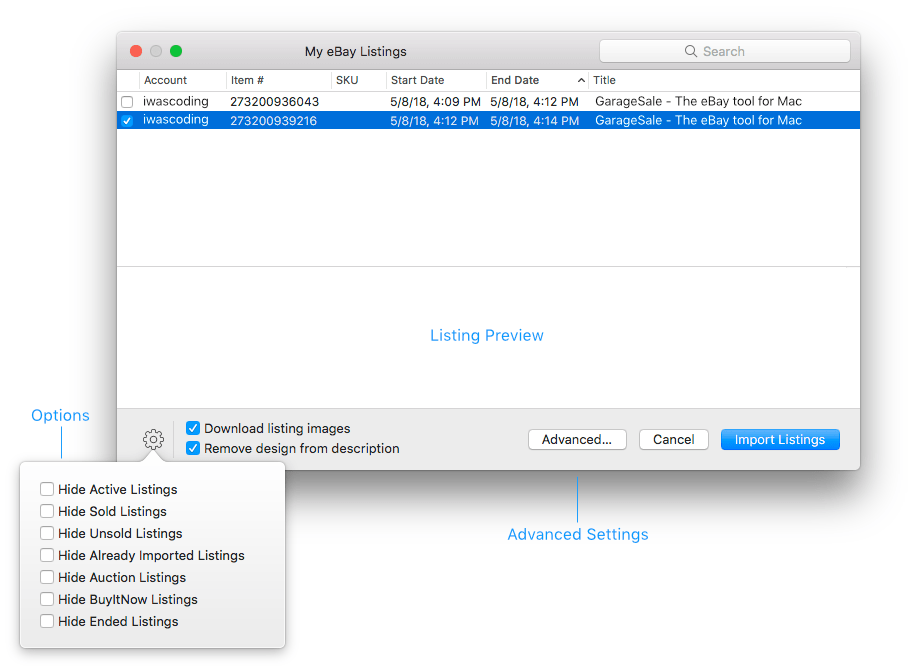The image size is (916, 669).
Task: Sort by Start Date column header
Action: point(418,80)
